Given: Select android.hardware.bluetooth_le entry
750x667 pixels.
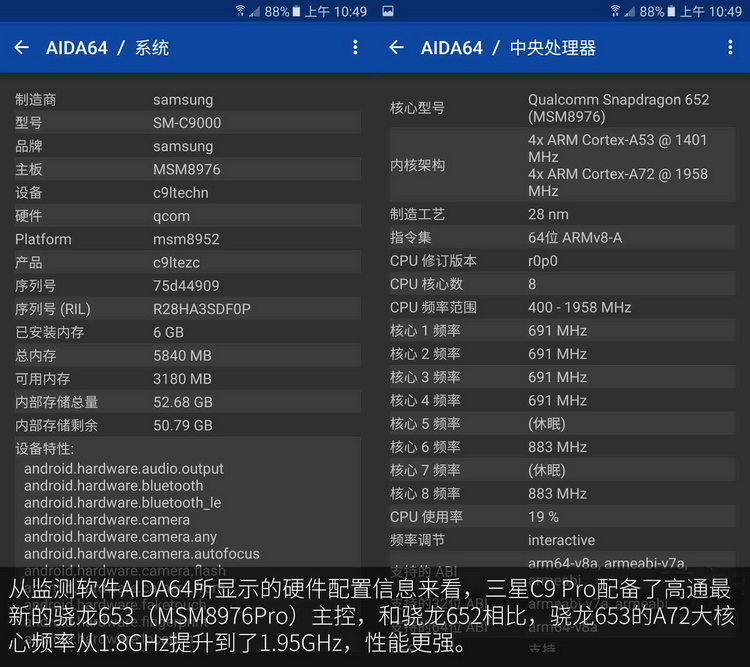Looking at the screenshot, I should pyautogui.click(x=122, y=503).
